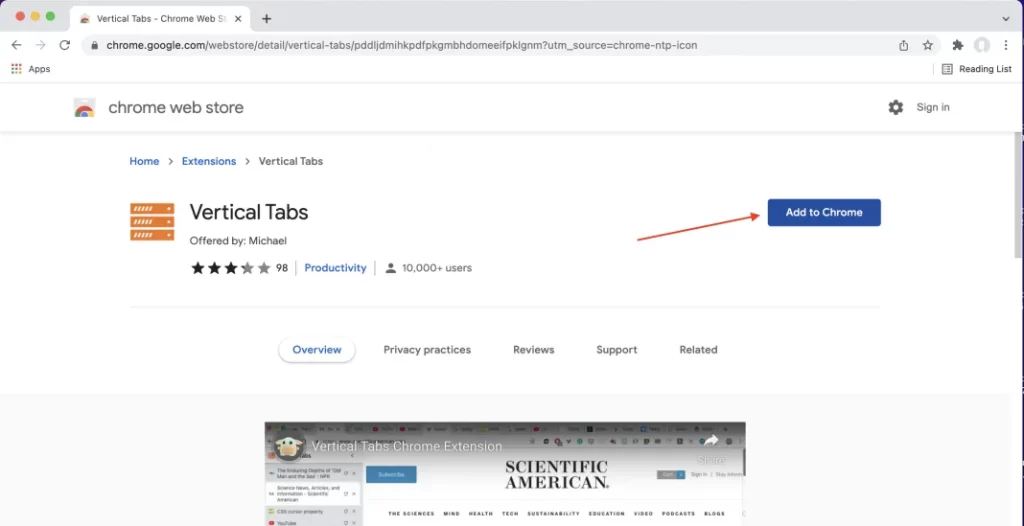Click the Vertical Tabs extension icon
Viewport: 1024px width, 526px height.
[x=152, y=222]
